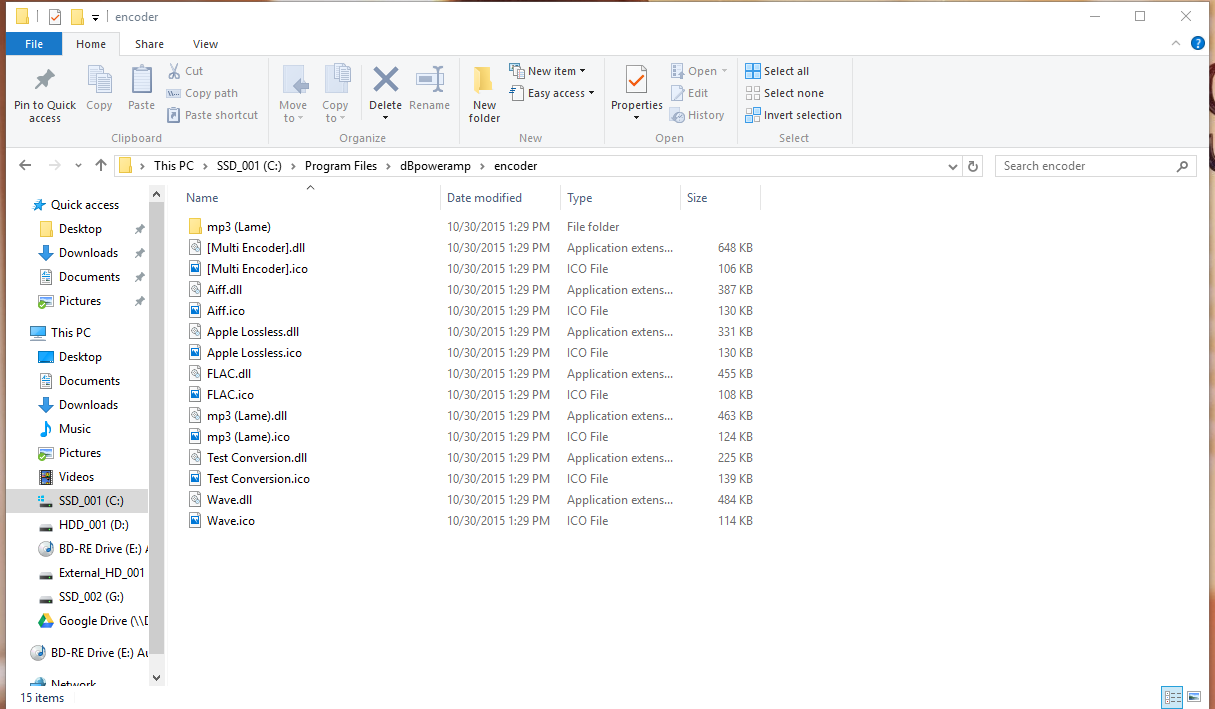Click the Search encoder input box
Viewport: 1215px width, 709px height.
pyautogui.click(x=1085, y=166)
